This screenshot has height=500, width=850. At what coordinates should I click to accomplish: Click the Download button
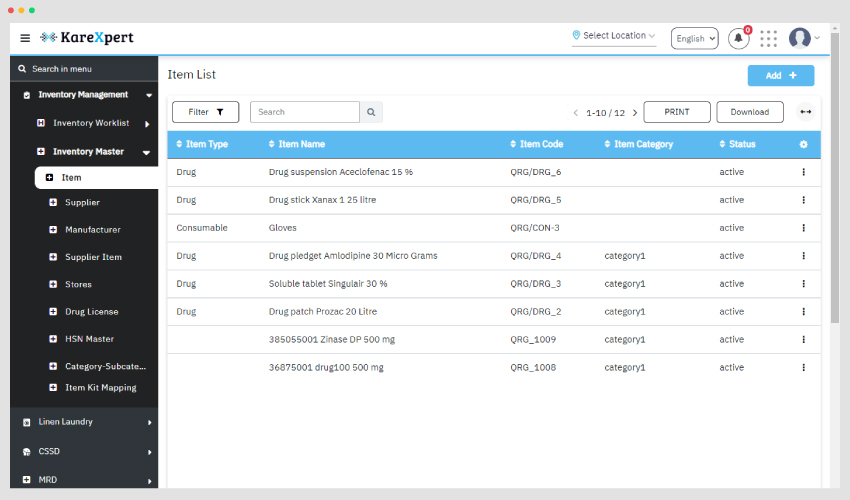(750, 112)
